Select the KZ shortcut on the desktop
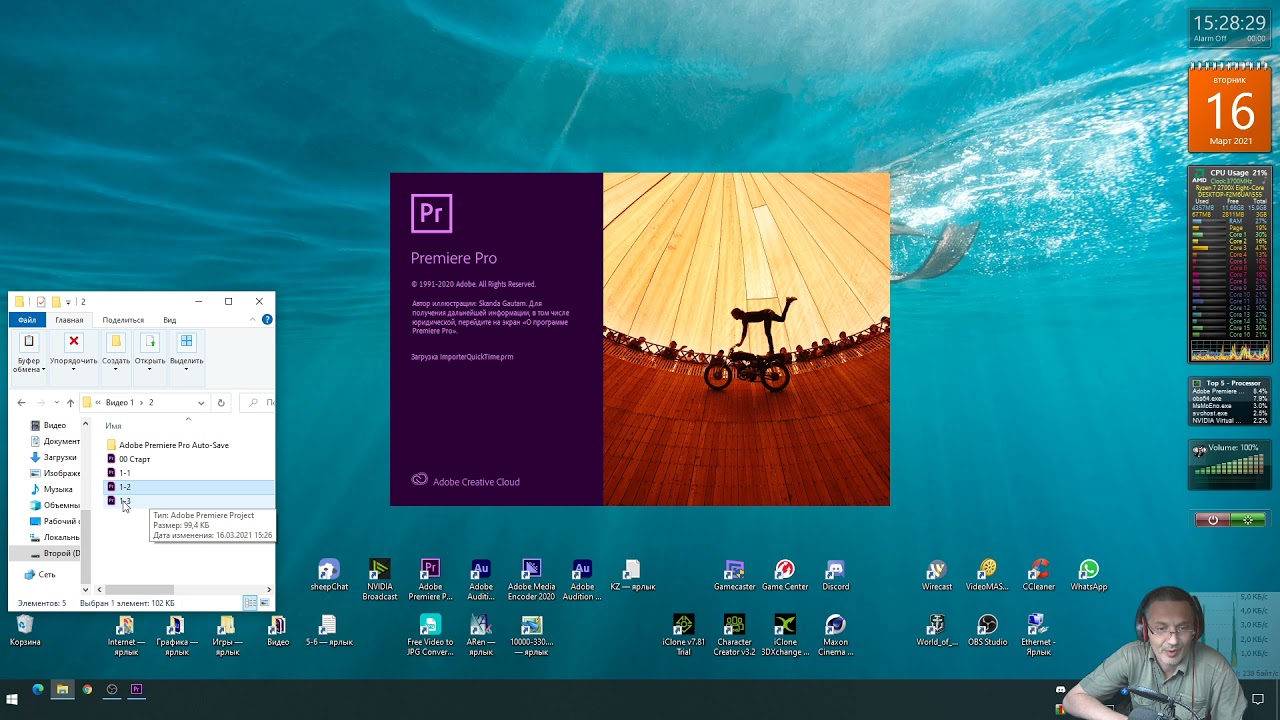This screenshot has width=1280, height=720. pyautogui.click(x=632, y=576)
